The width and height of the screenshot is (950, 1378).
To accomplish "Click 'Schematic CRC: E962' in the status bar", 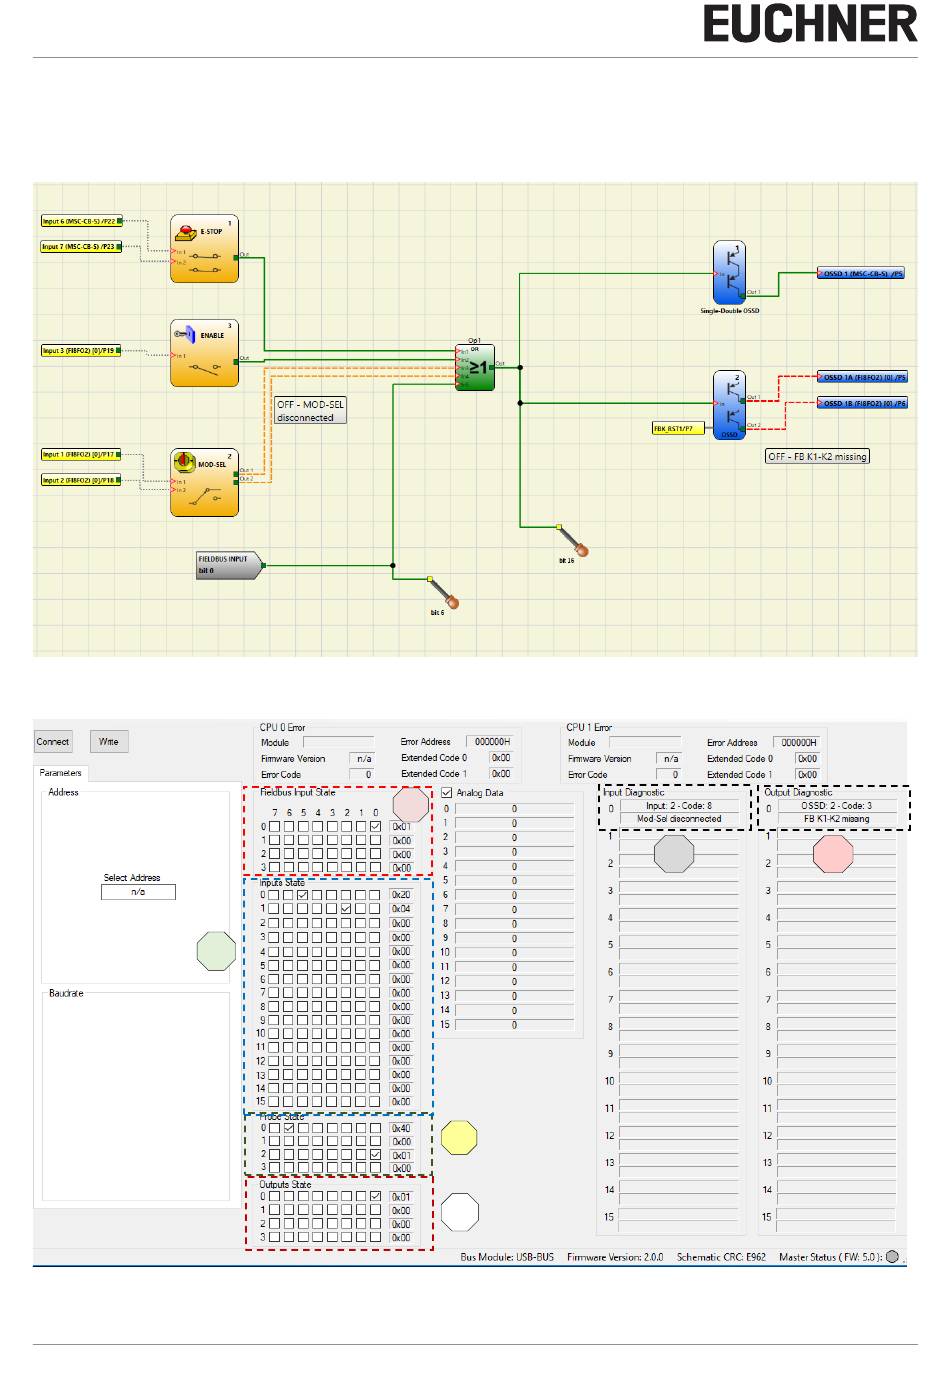I will [721, 1257].
